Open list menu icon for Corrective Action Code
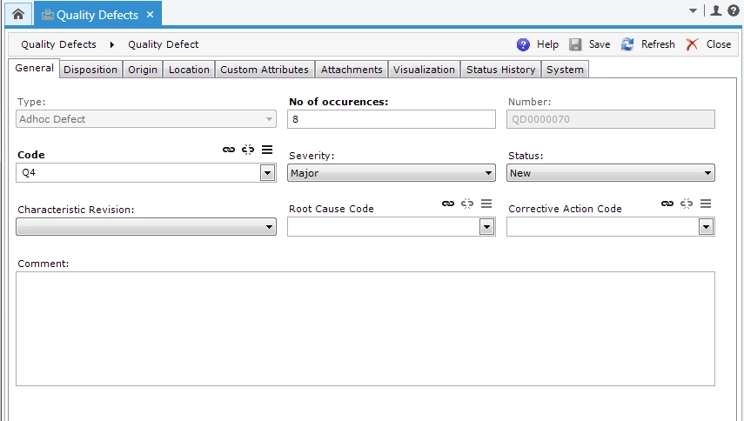Image resolution: width=744 pixels, height=421 pixels. click(x=705, y=203)
